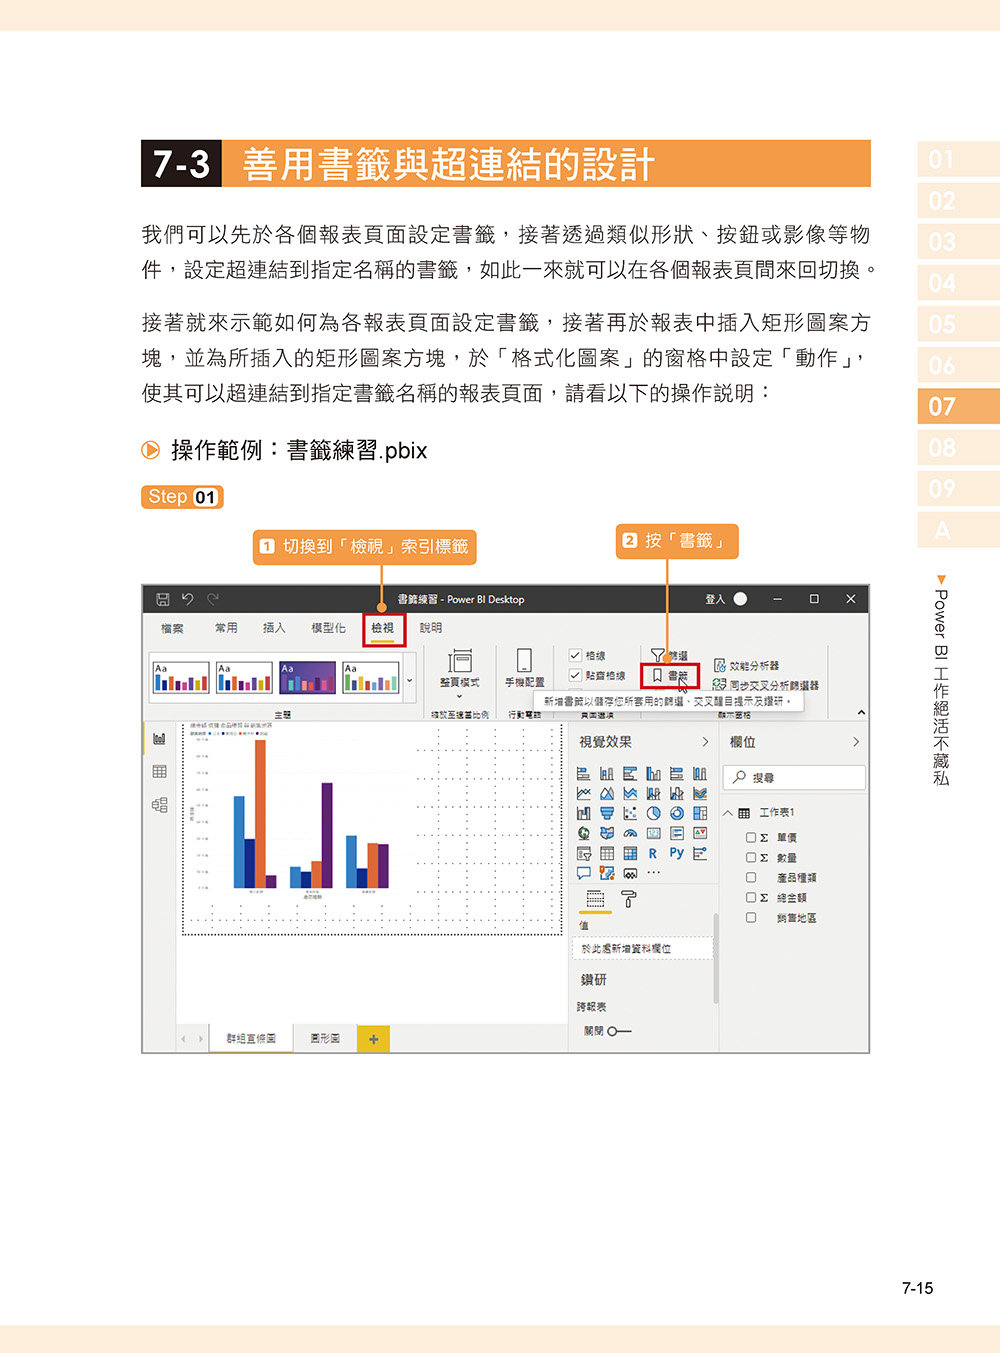Expand the themes gallery dropdown arrow

(x=408, y=678)
